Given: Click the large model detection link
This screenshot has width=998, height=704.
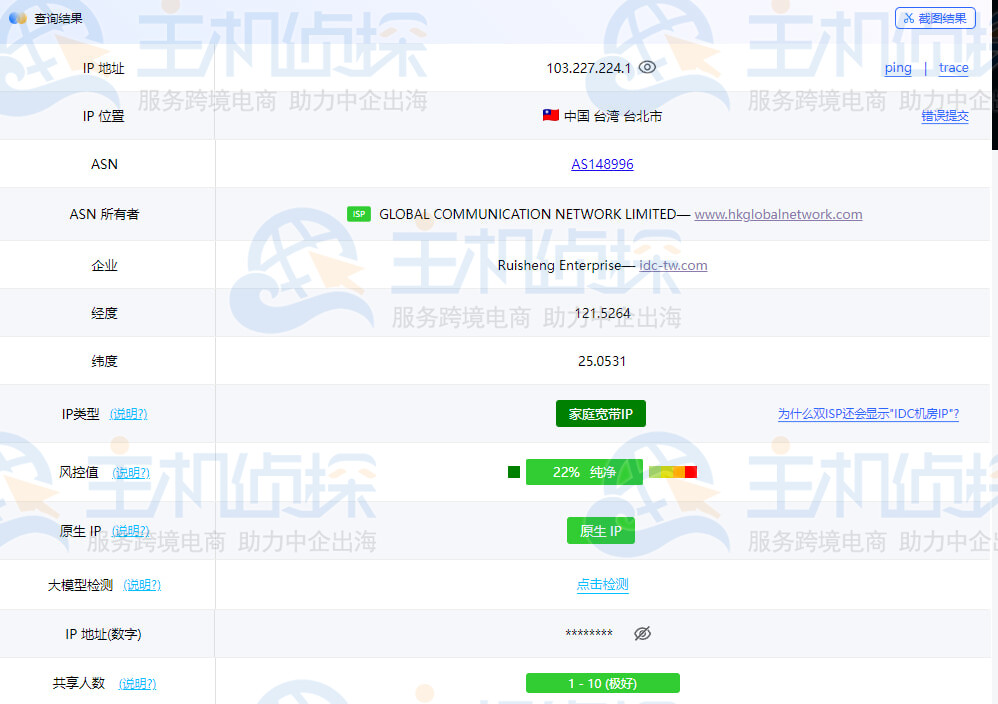Looking at the screenshot, I should pyautogui.click(x=602, y=585).
